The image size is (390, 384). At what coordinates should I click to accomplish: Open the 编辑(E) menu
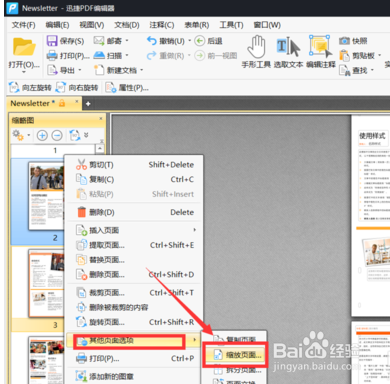pos(57,25)
